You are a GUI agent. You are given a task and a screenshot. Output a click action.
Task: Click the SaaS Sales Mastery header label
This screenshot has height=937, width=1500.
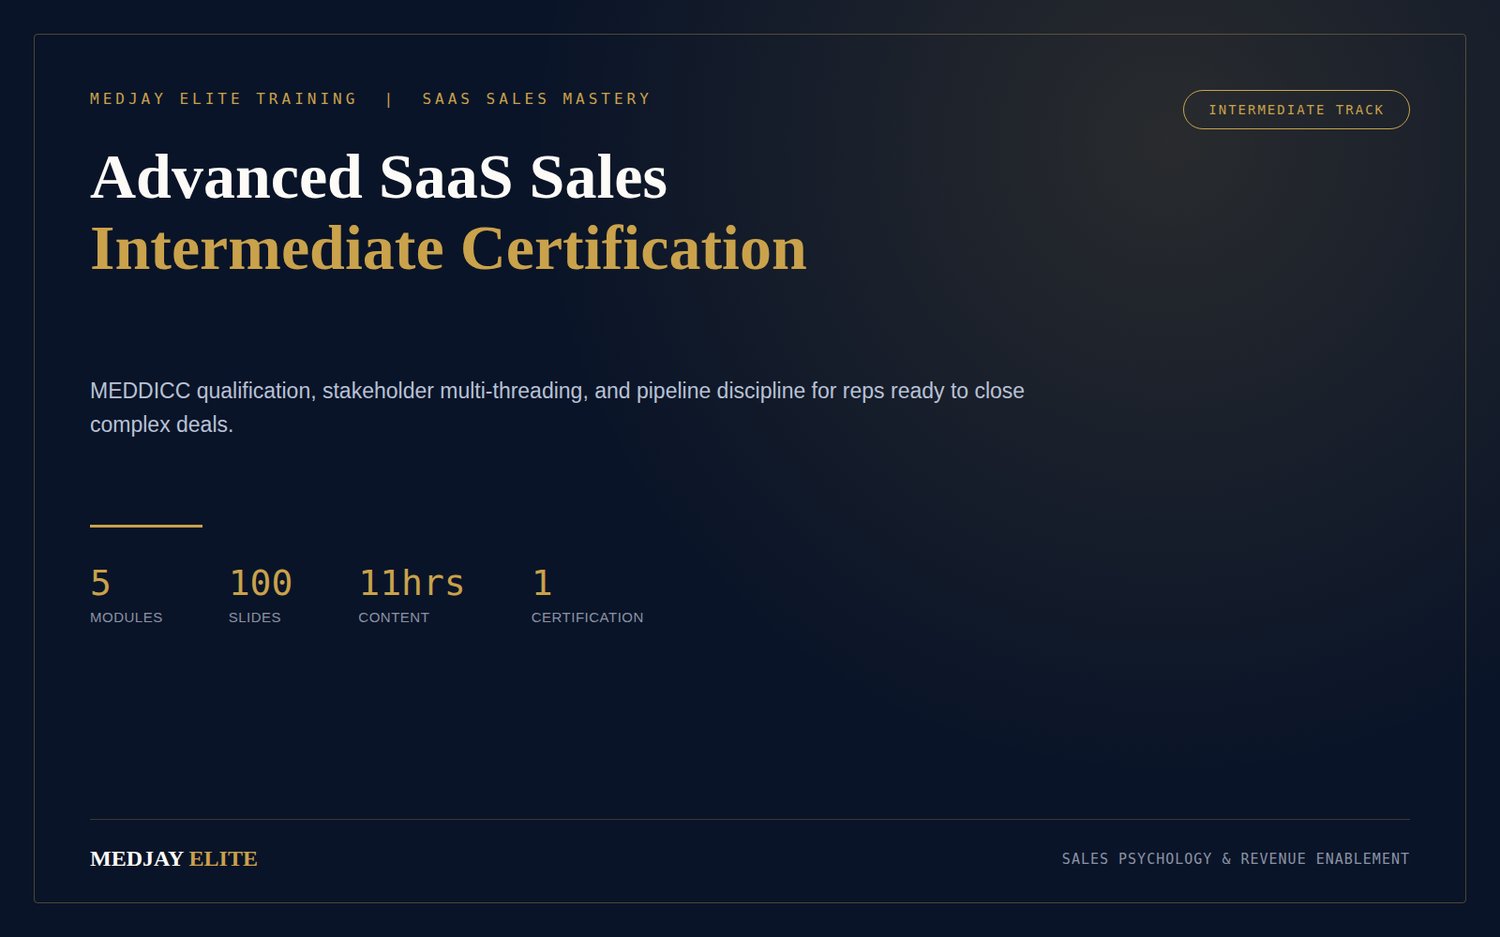[x=536, y=99]
